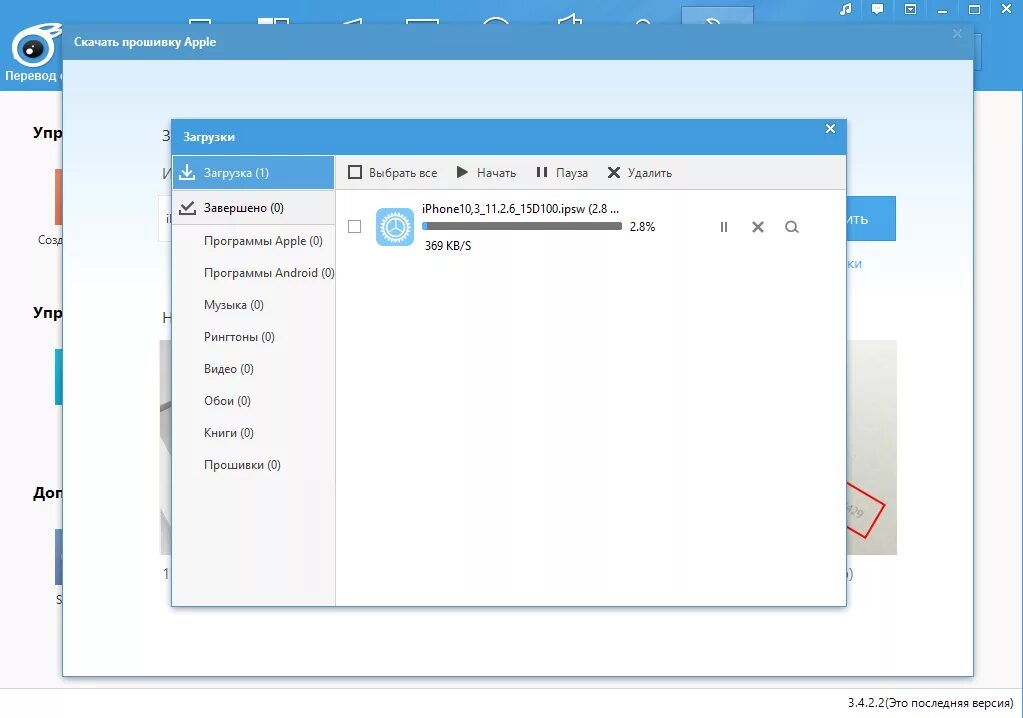Click the photo thumbnail with the red-outlined box
Screen dimensions: 1023x718
click(872, 447)
